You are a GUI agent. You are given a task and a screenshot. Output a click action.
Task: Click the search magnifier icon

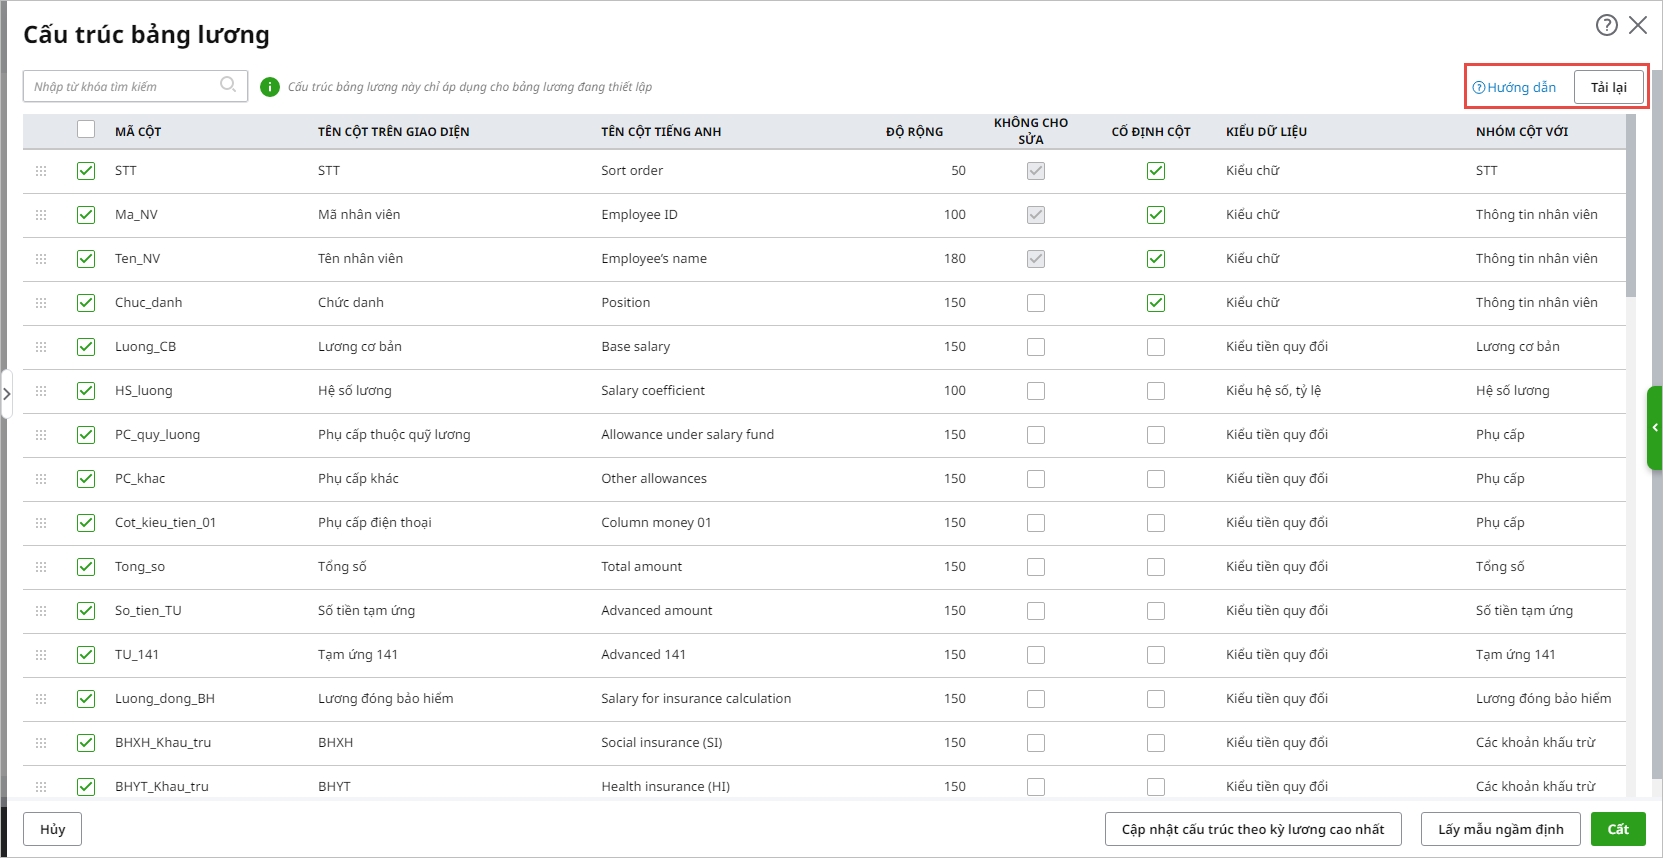(228, 85)
